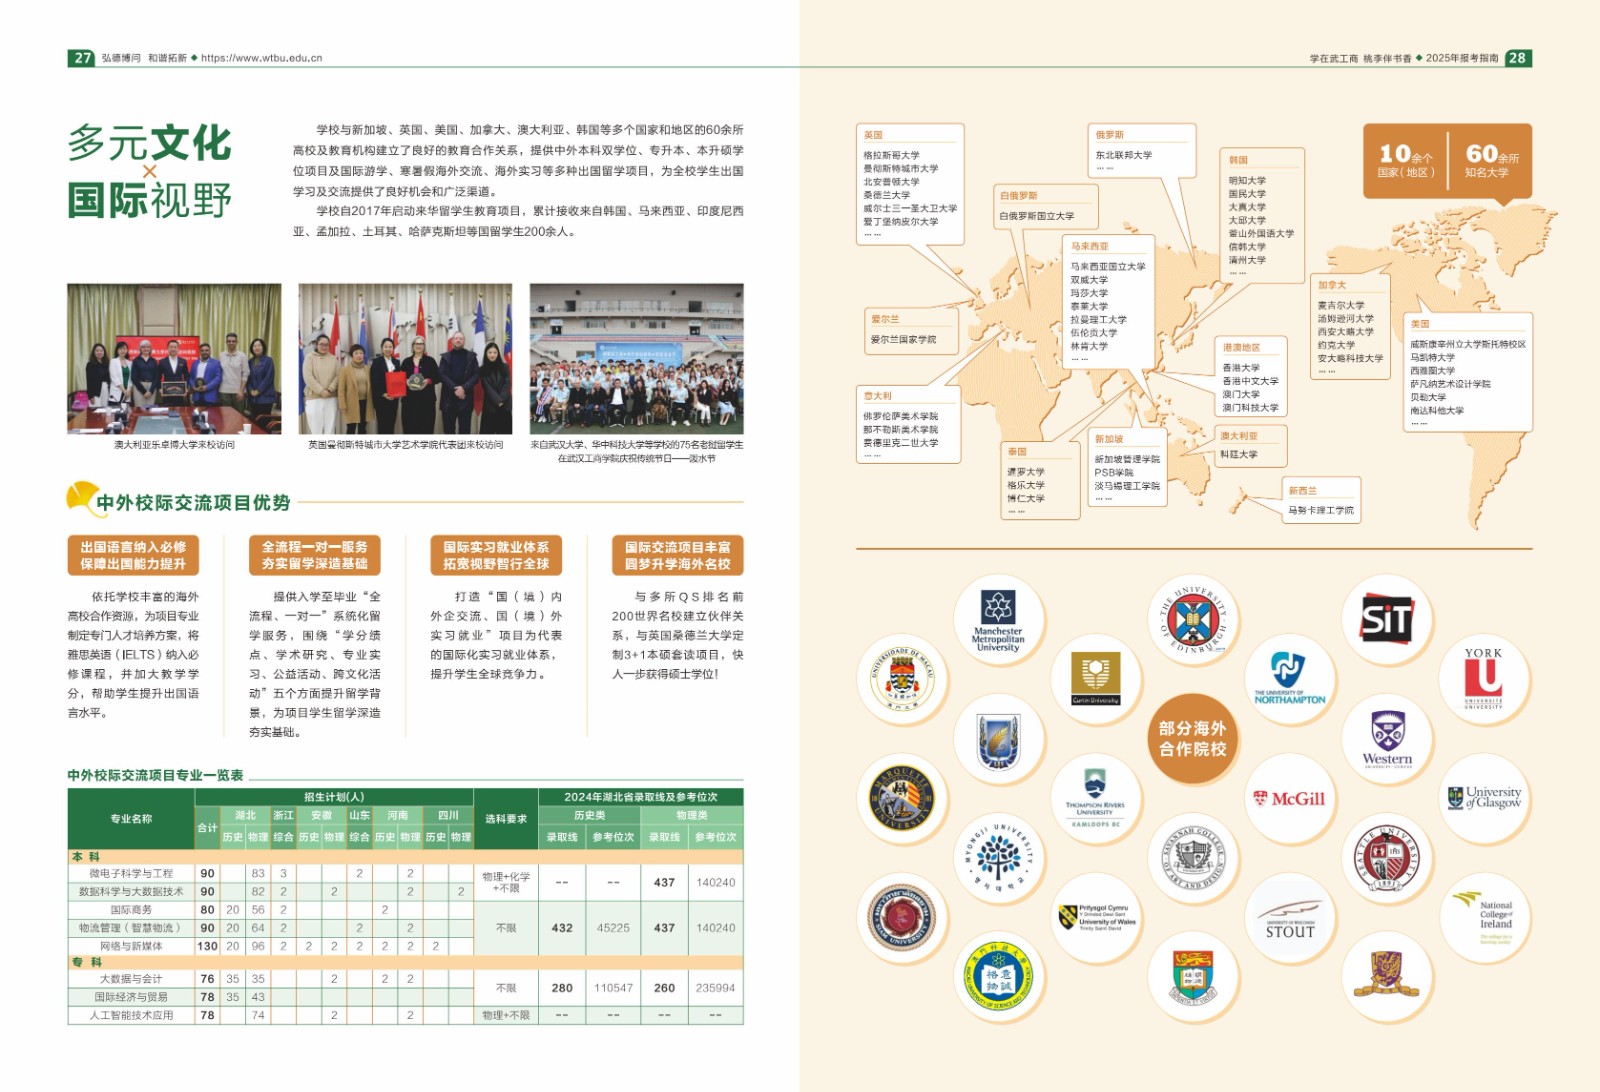Click the 澳大利亚 科廷大学 box
Image resolution: width=1600 pixels, height=1092 pixels.
pos(1249,446)
